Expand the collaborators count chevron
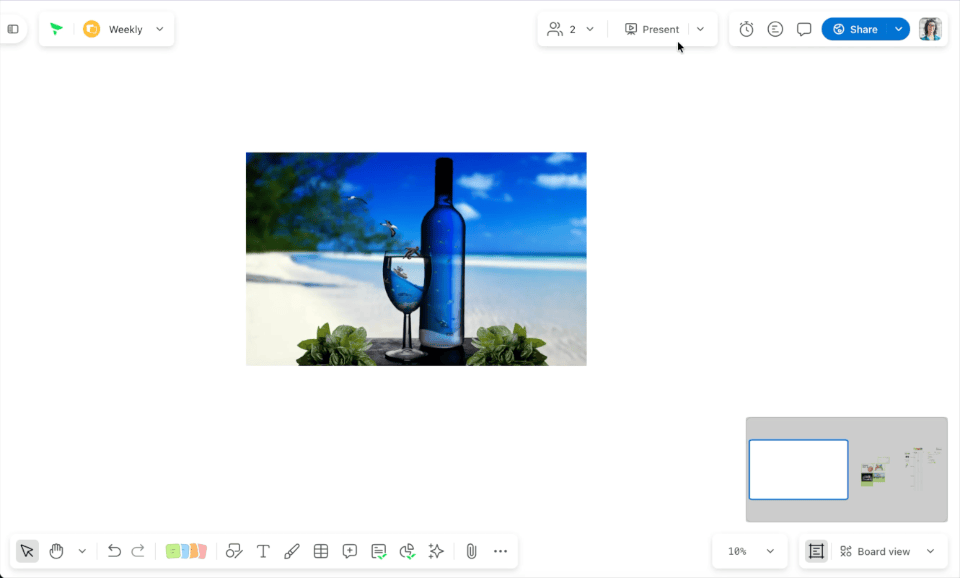Viewport: 960px width, 578px height. click(x=590, y=29)
